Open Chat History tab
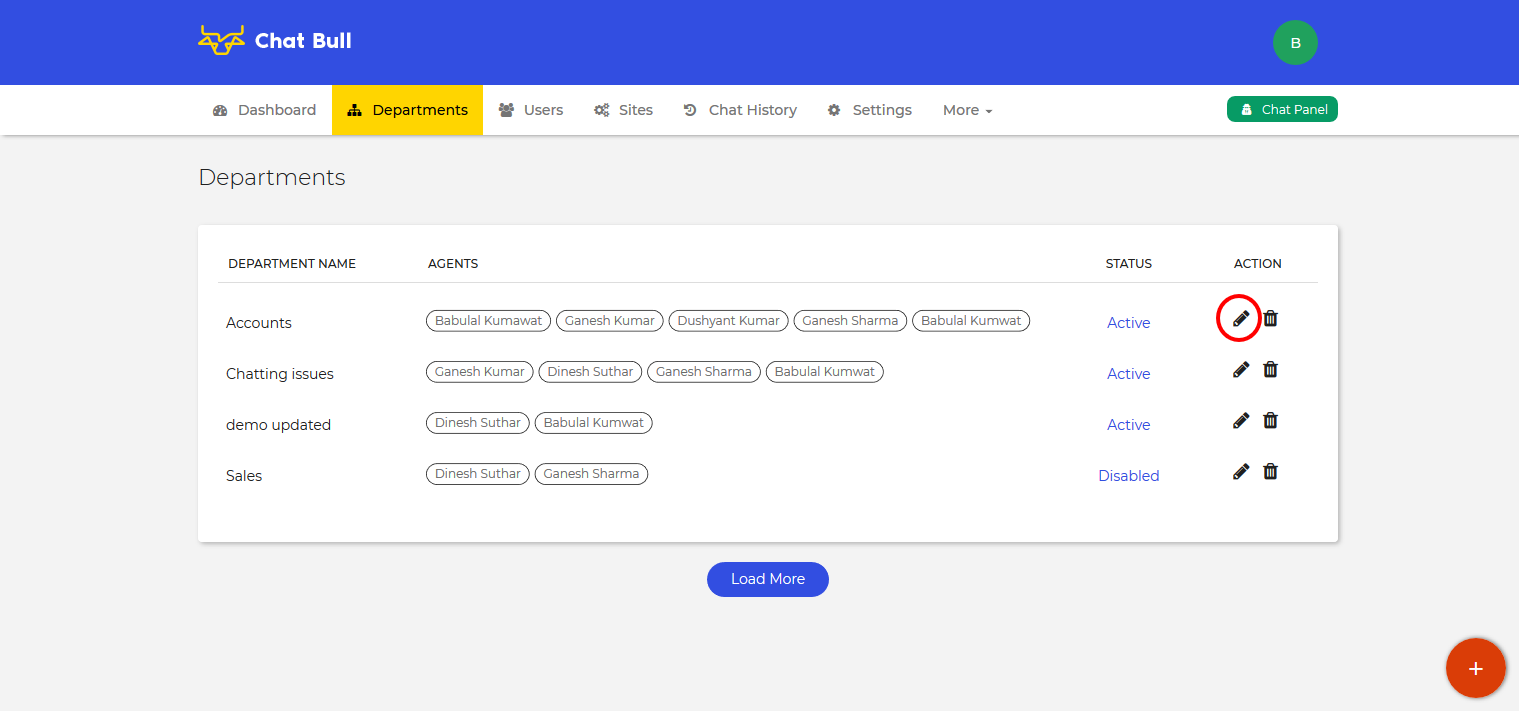Screen dimensions: 1519x711 pos(740,110)
